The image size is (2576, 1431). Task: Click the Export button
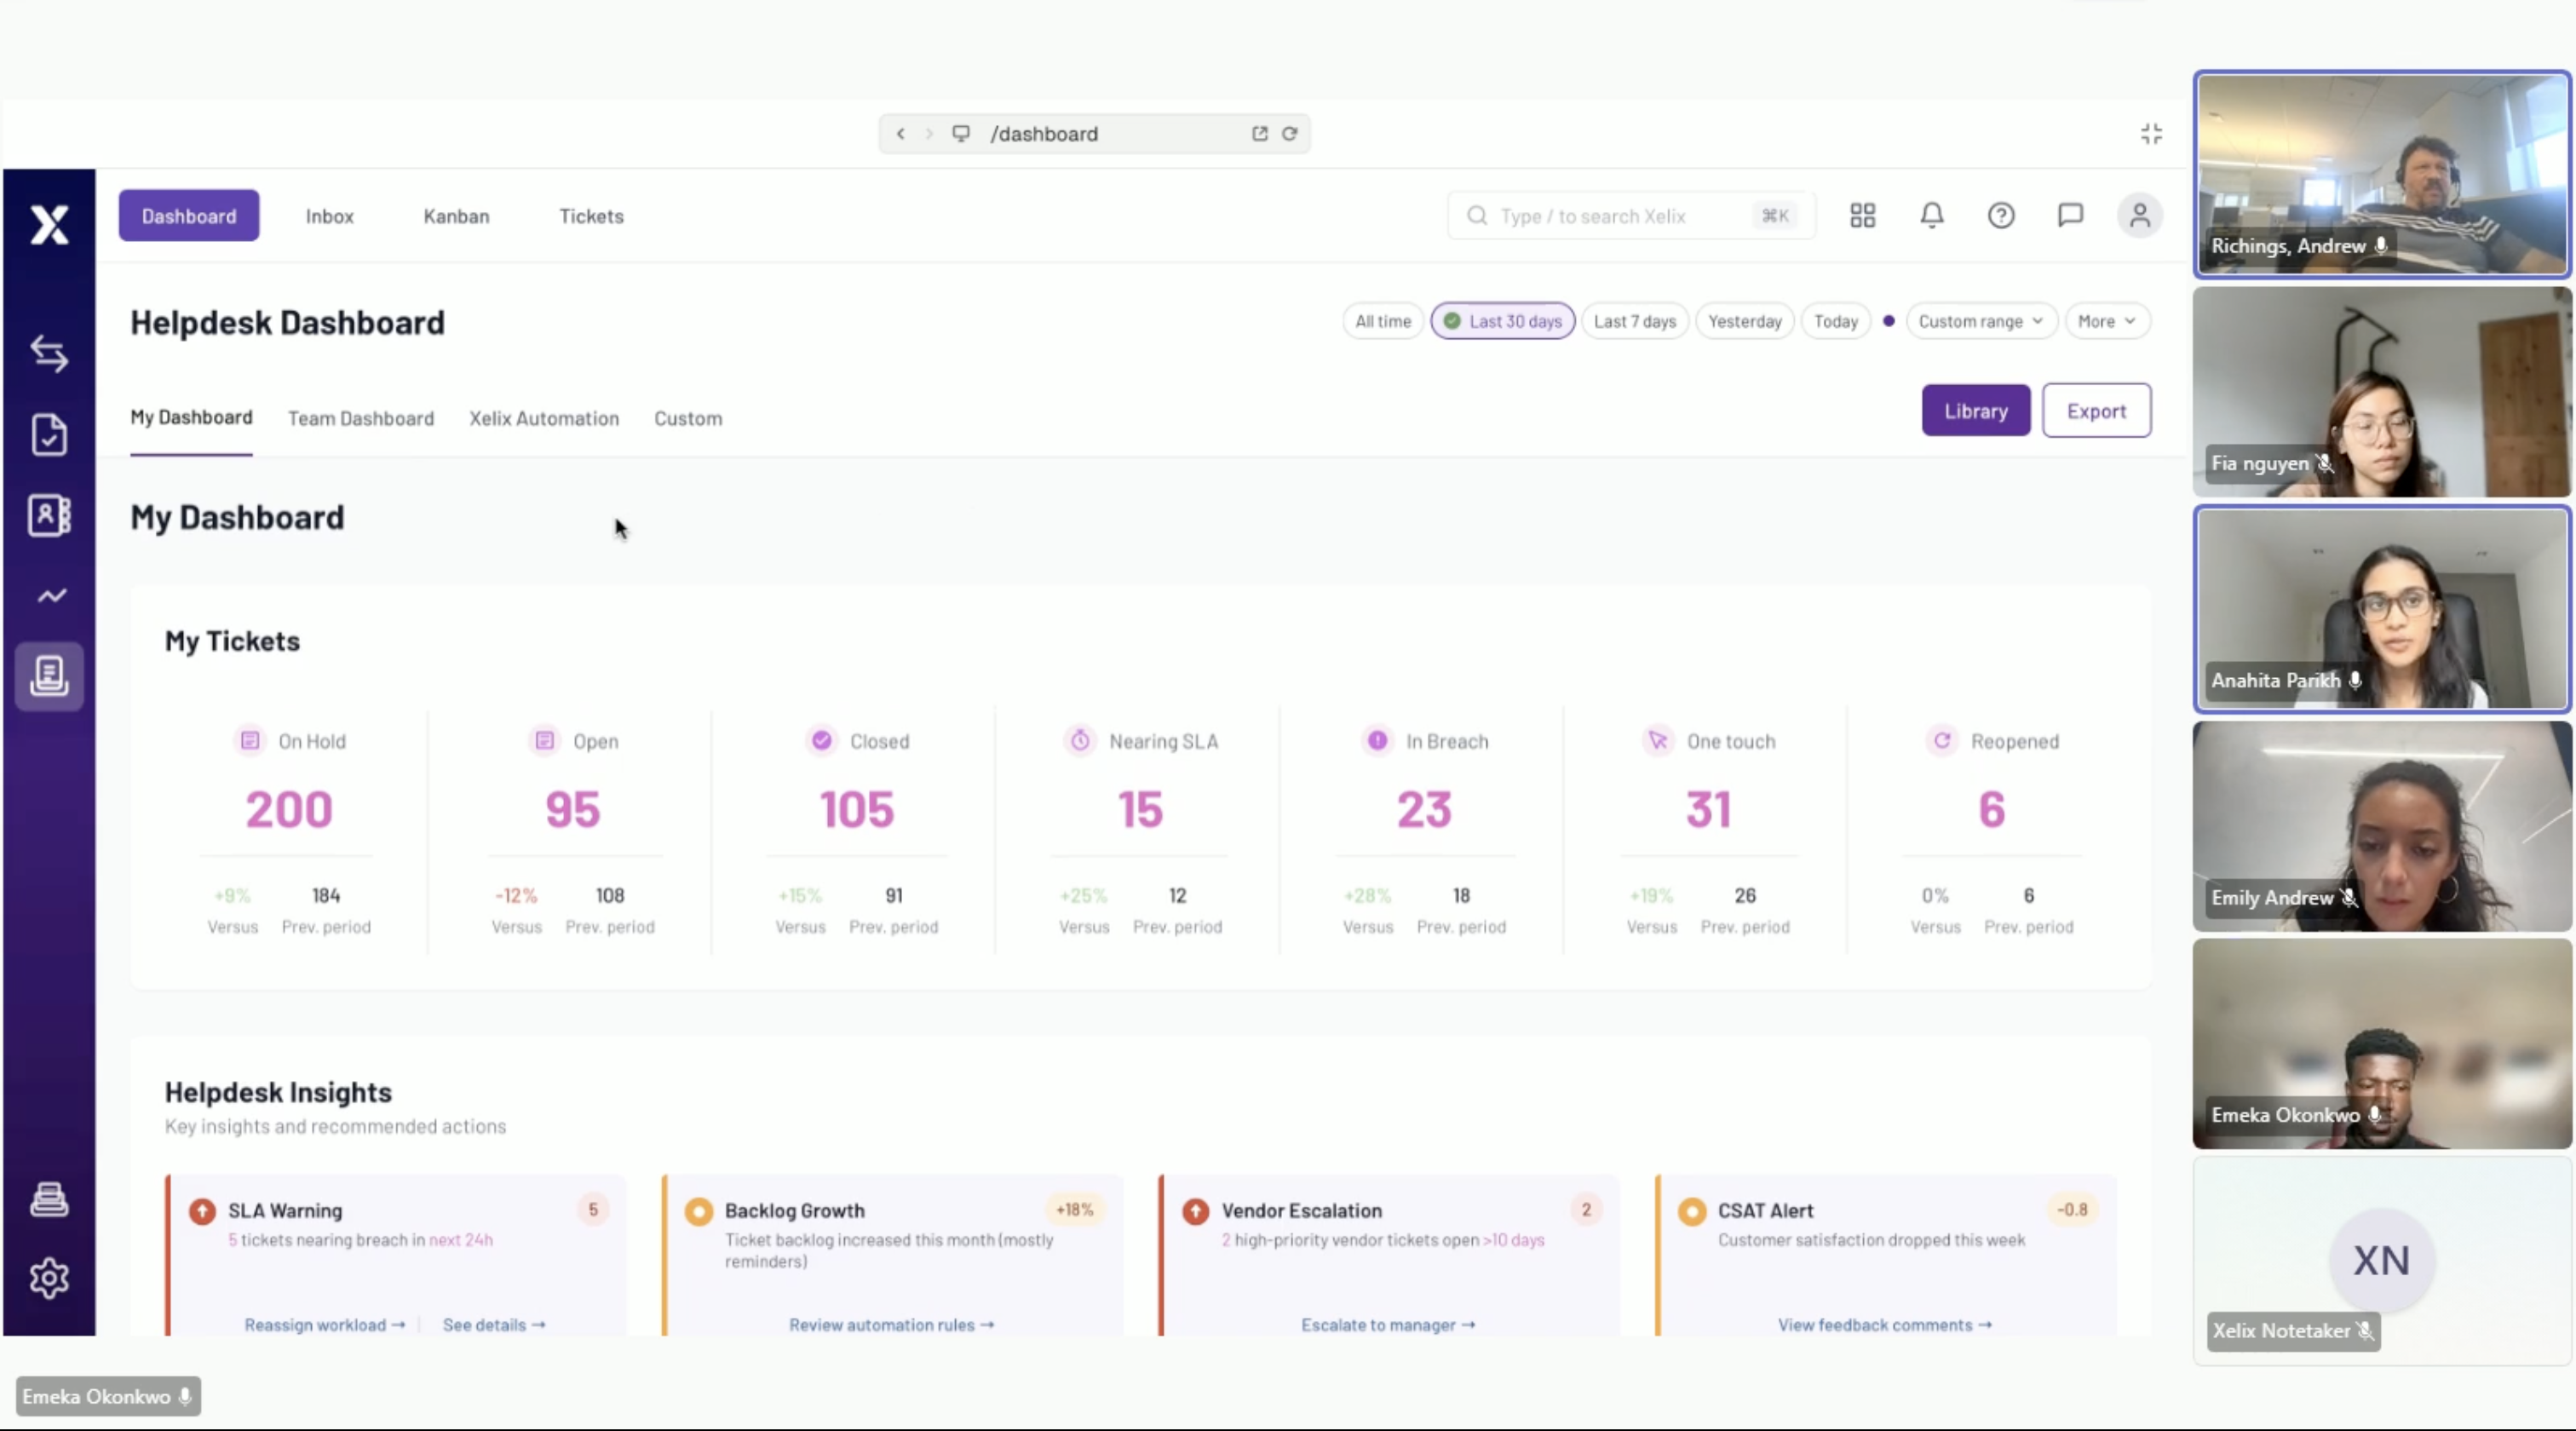[x=2096, y=410]
